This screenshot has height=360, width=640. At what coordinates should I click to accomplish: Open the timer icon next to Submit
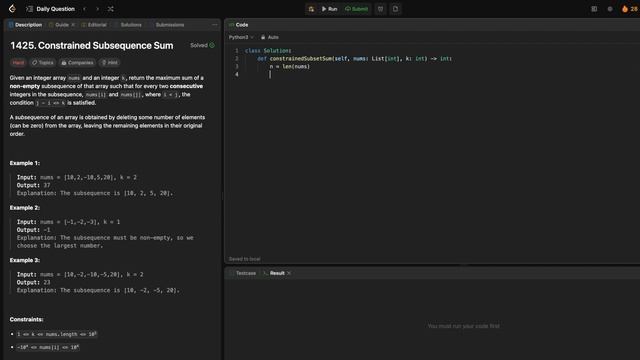pyautogui.click(x=380, y=9)
